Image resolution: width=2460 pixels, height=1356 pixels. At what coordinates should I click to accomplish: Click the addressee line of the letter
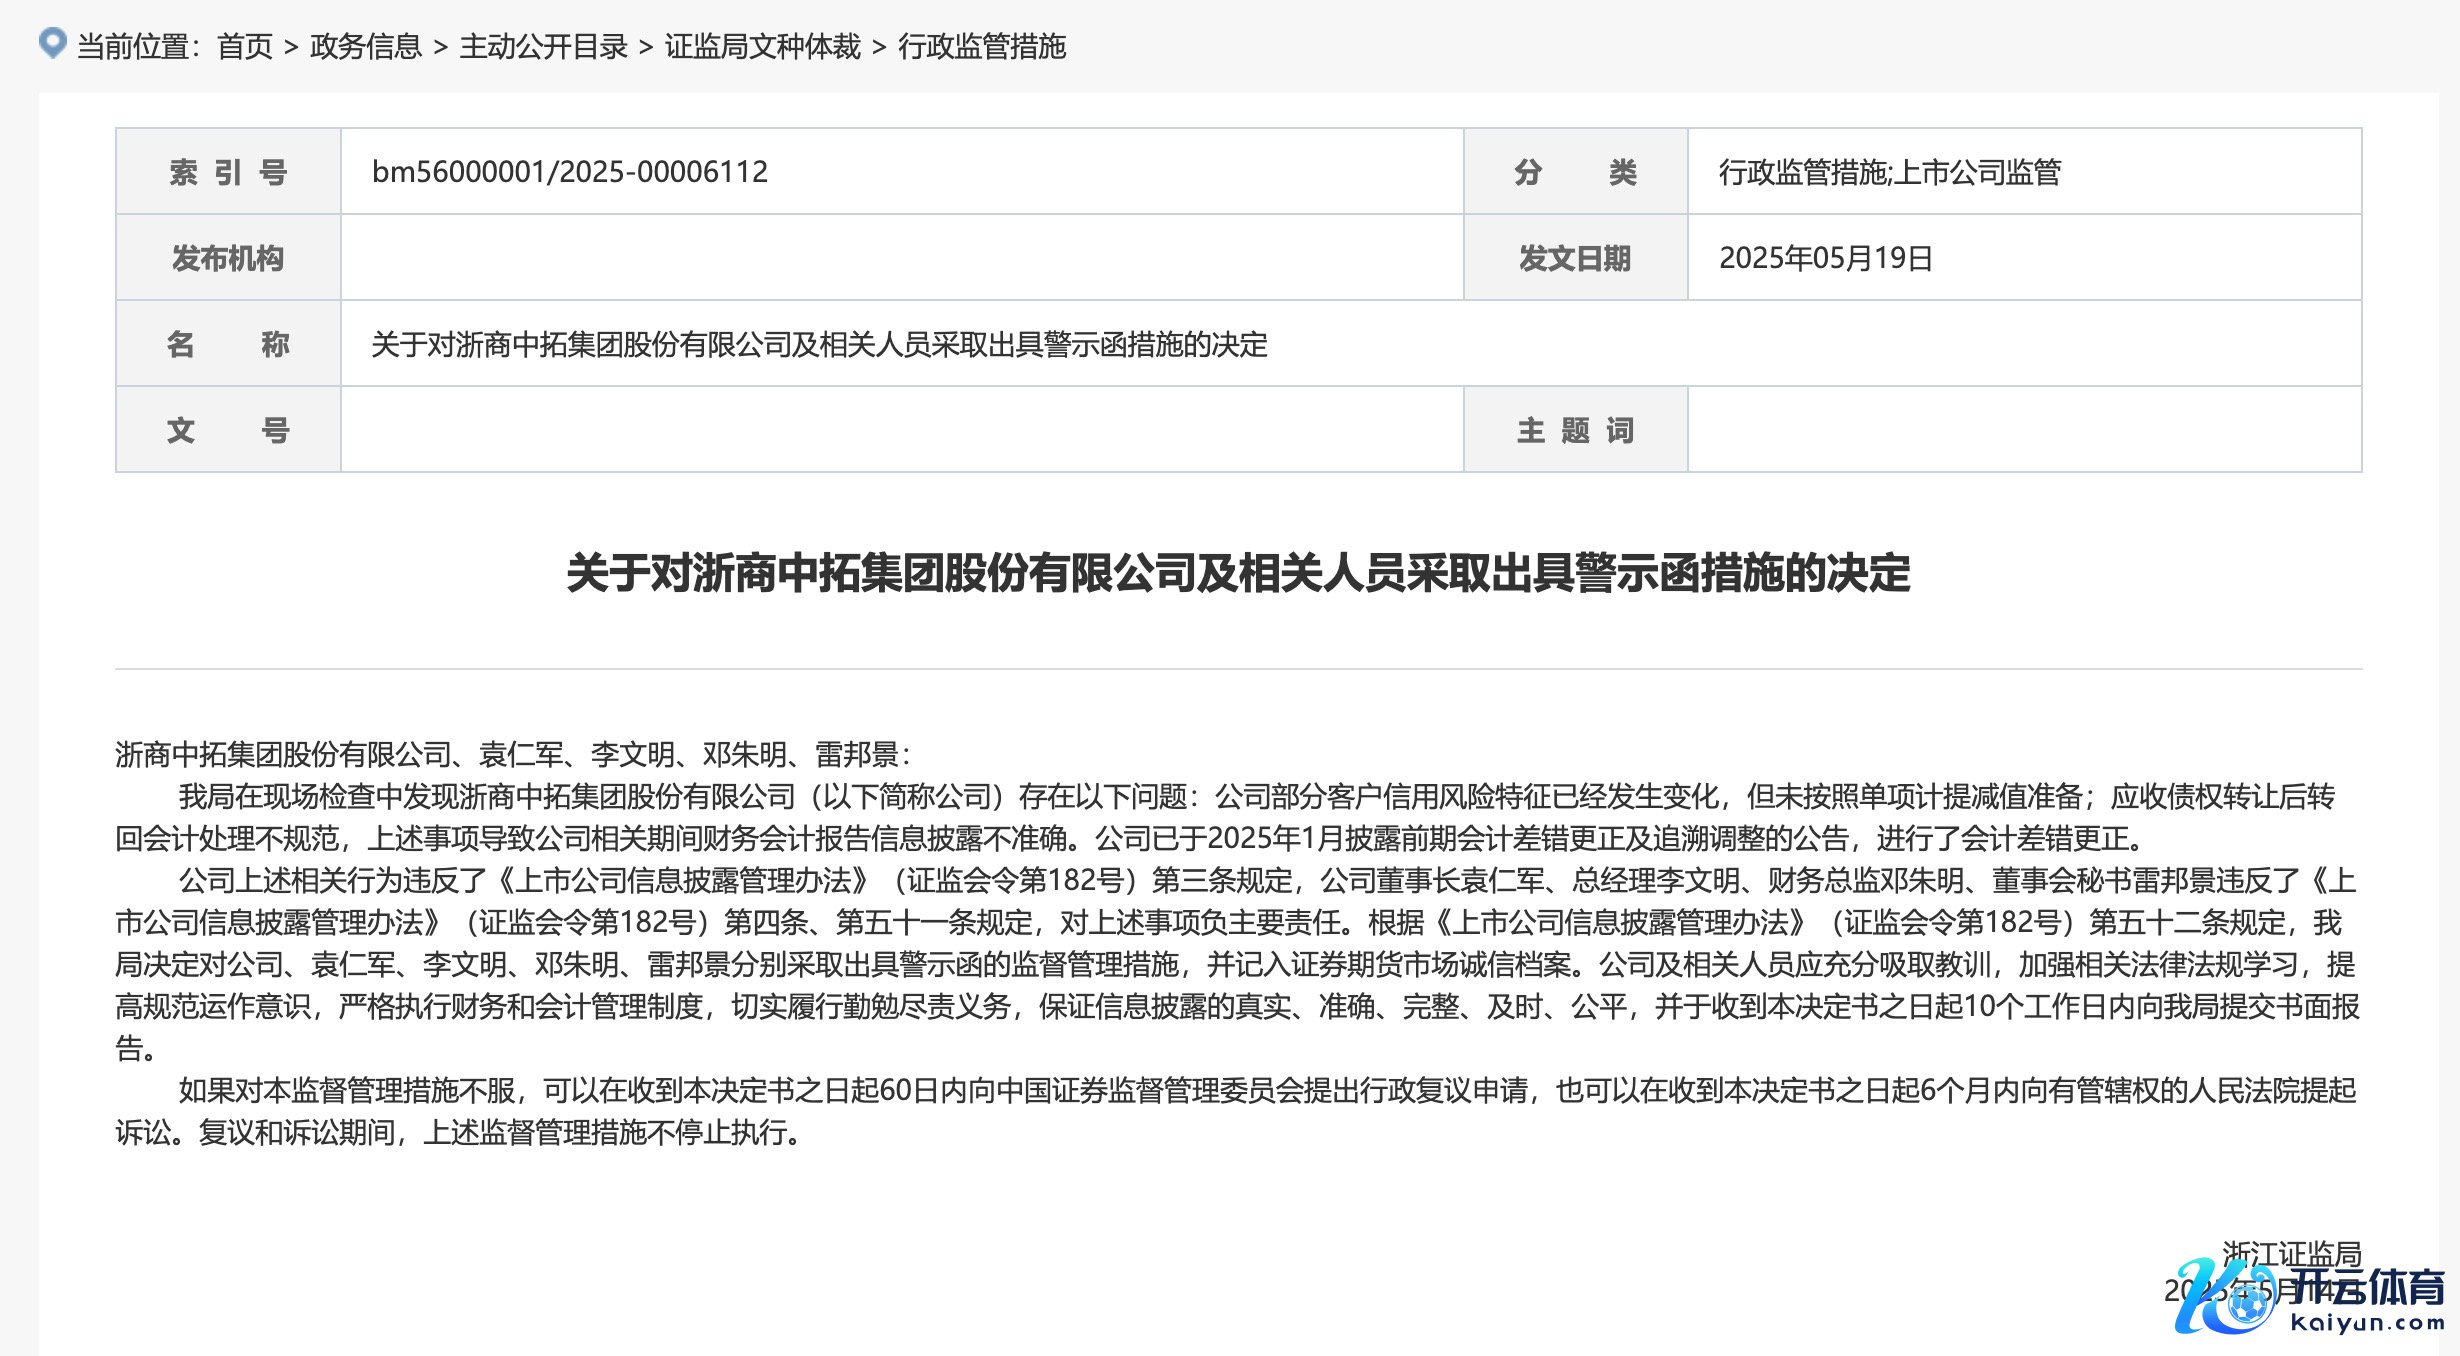tap(513, 754)
